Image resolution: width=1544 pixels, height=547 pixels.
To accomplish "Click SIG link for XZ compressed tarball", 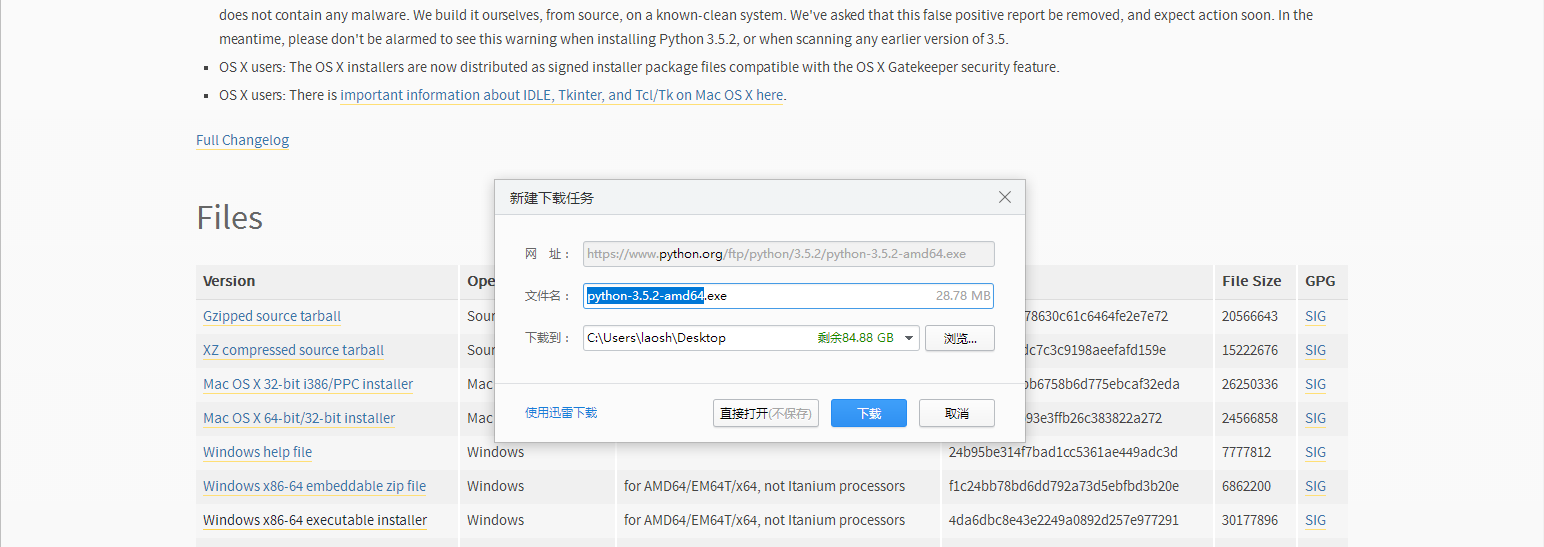I will point(1315,350).
